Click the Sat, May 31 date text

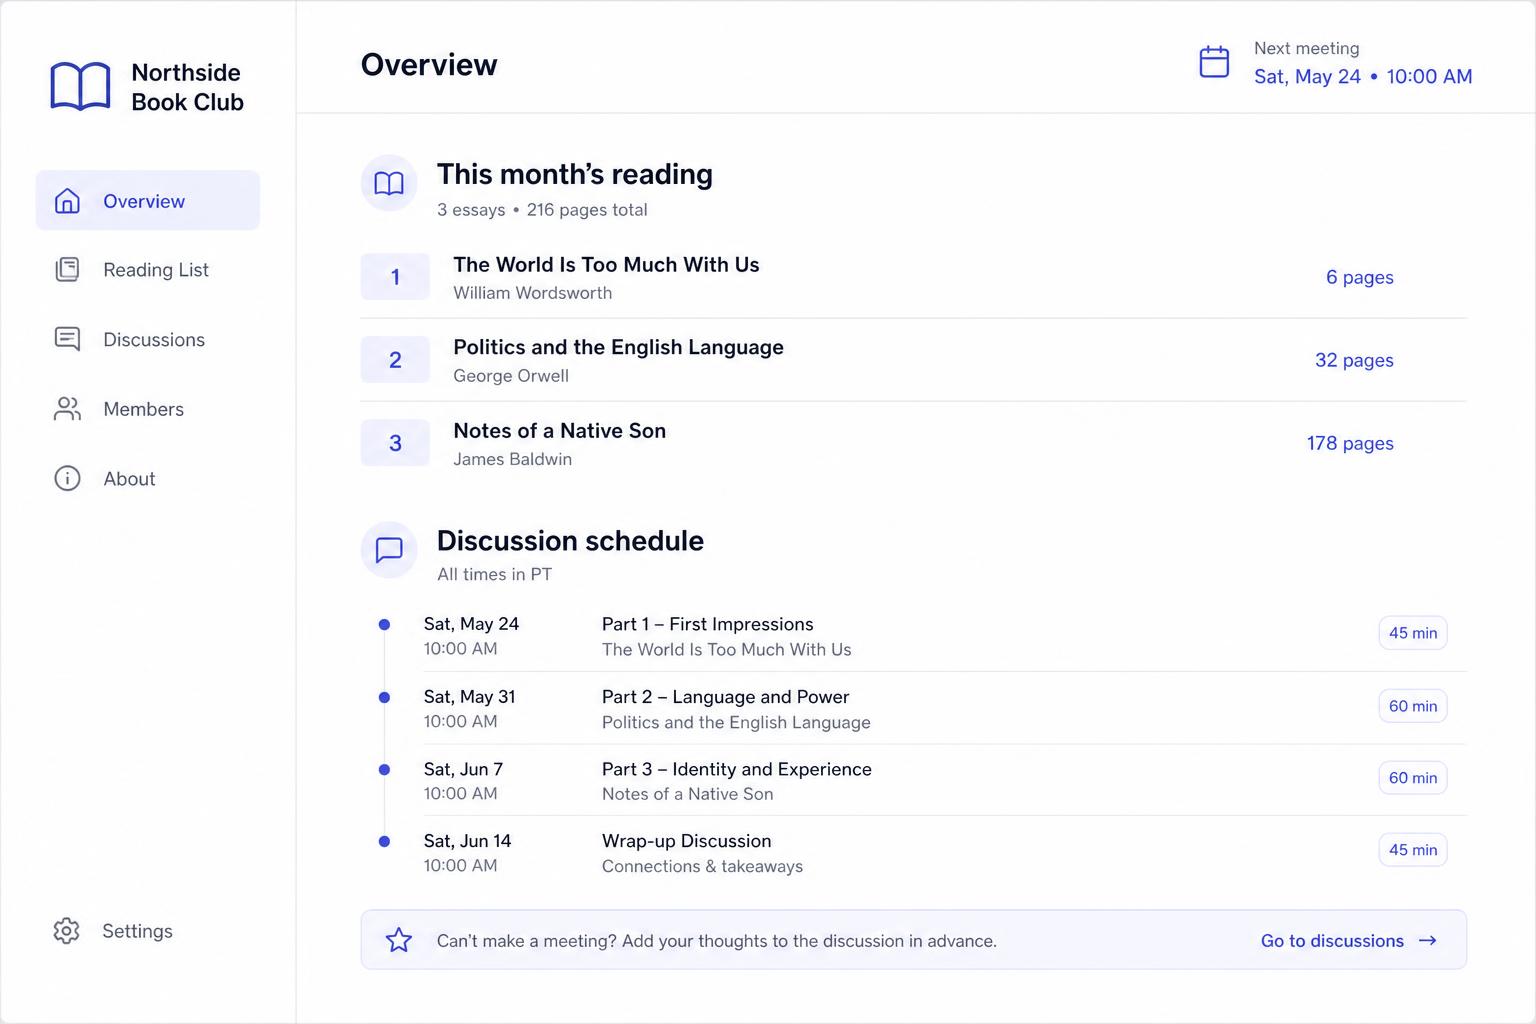469,697
